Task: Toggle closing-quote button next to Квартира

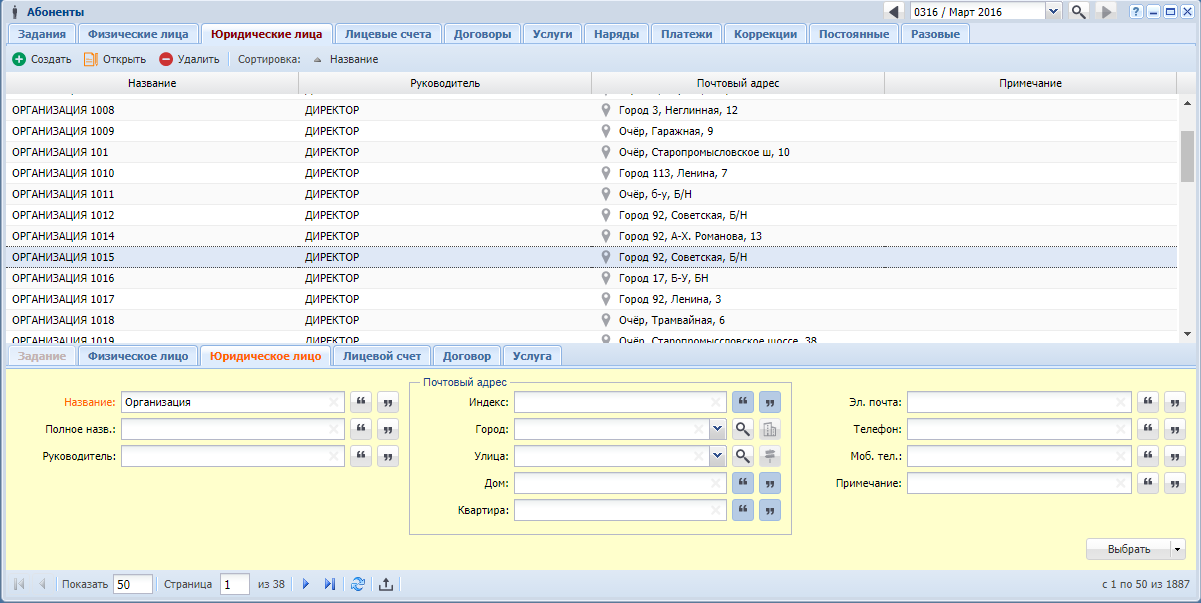Action: click(769, 510)
